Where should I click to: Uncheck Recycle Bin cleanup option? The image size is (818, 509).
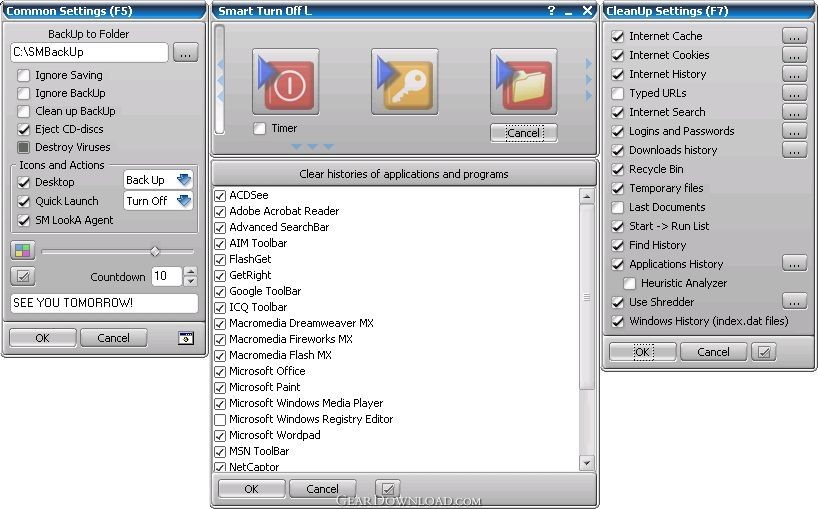click(x=618, y=169)
